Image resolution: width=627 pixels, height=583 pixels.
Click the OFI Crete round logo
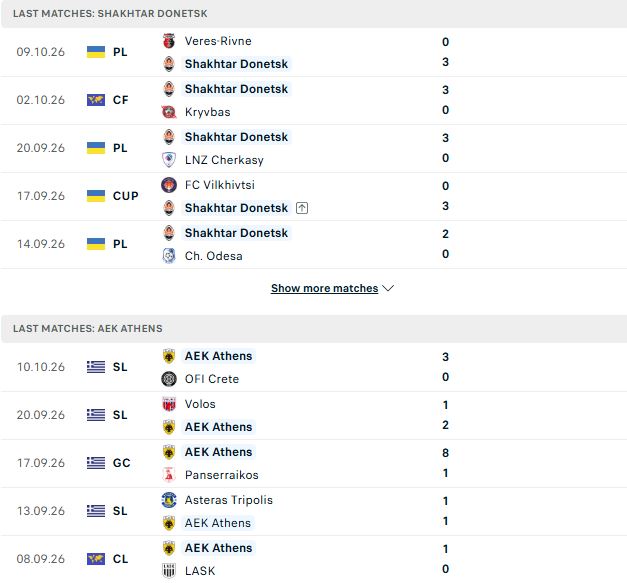(169, 379)
